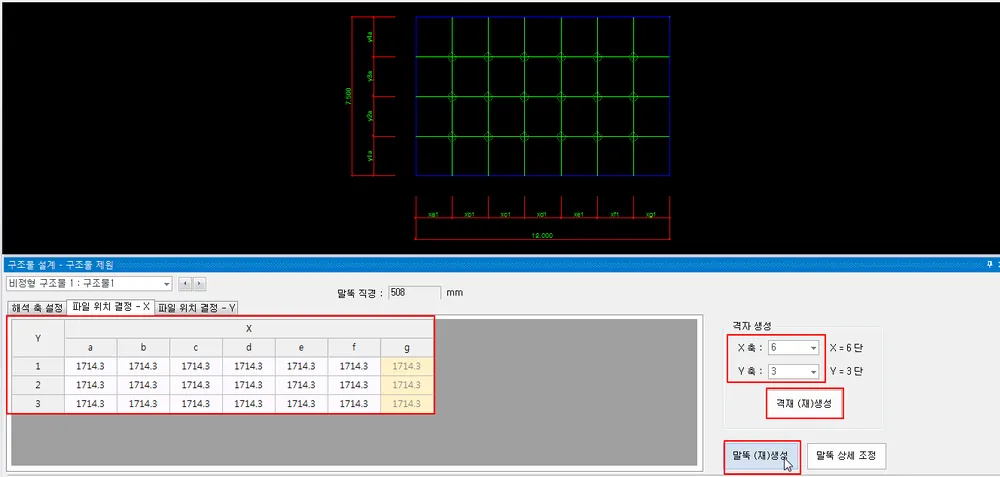The image size is (1000, 477).
Task: Click row header 2 in the table
Action: [x=38, y=385]
